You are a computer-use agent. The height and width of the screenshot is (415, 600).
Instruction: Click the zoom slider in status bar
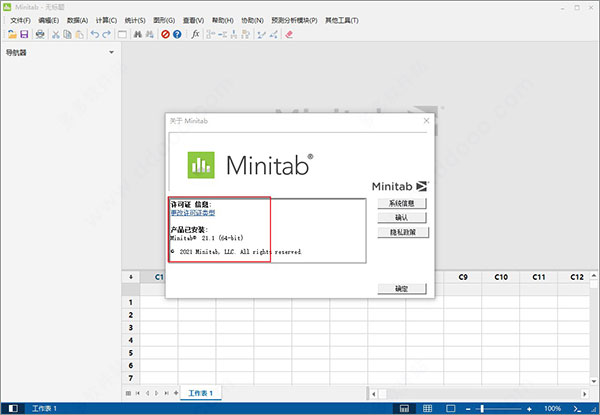pyautogui.click(x=482, y=409)
